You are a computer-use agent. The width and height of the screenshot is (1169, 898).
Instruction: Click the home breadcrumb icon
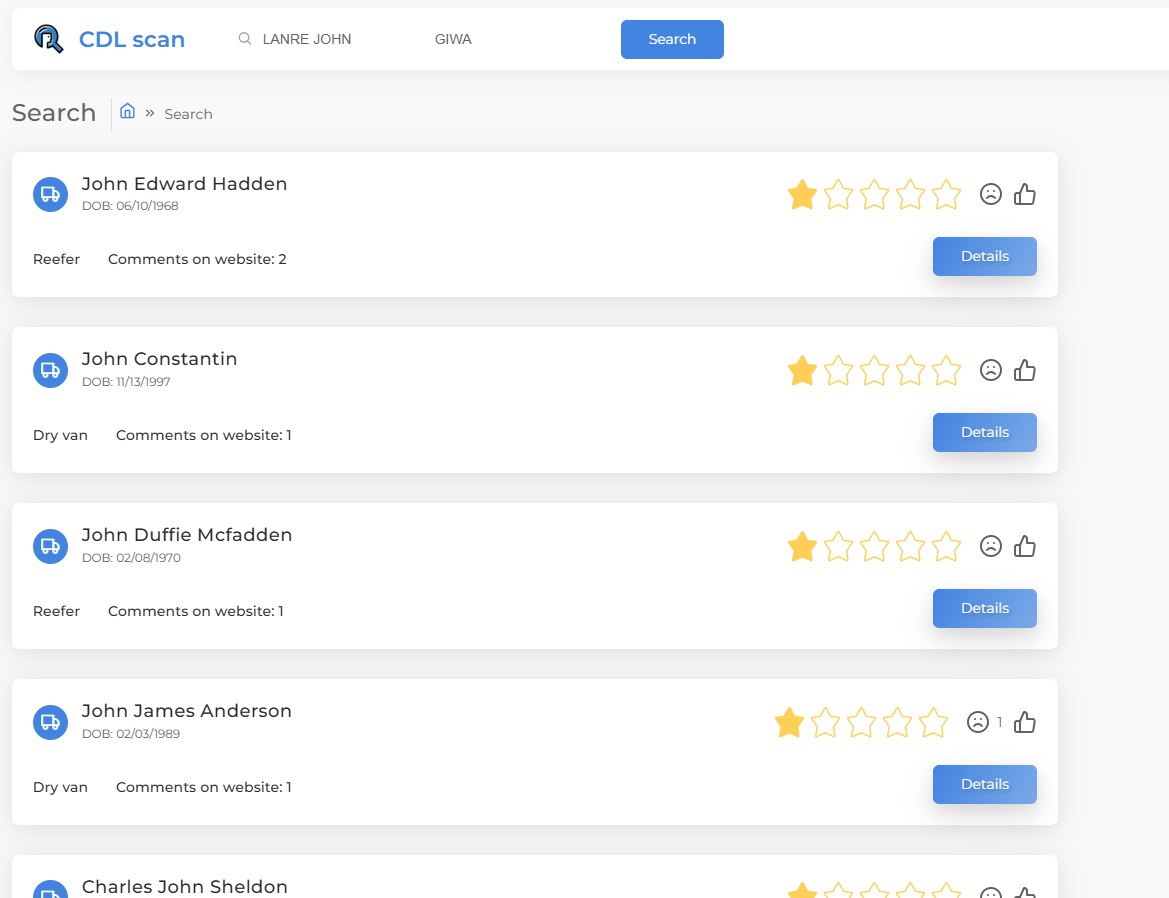coord(127,111)
